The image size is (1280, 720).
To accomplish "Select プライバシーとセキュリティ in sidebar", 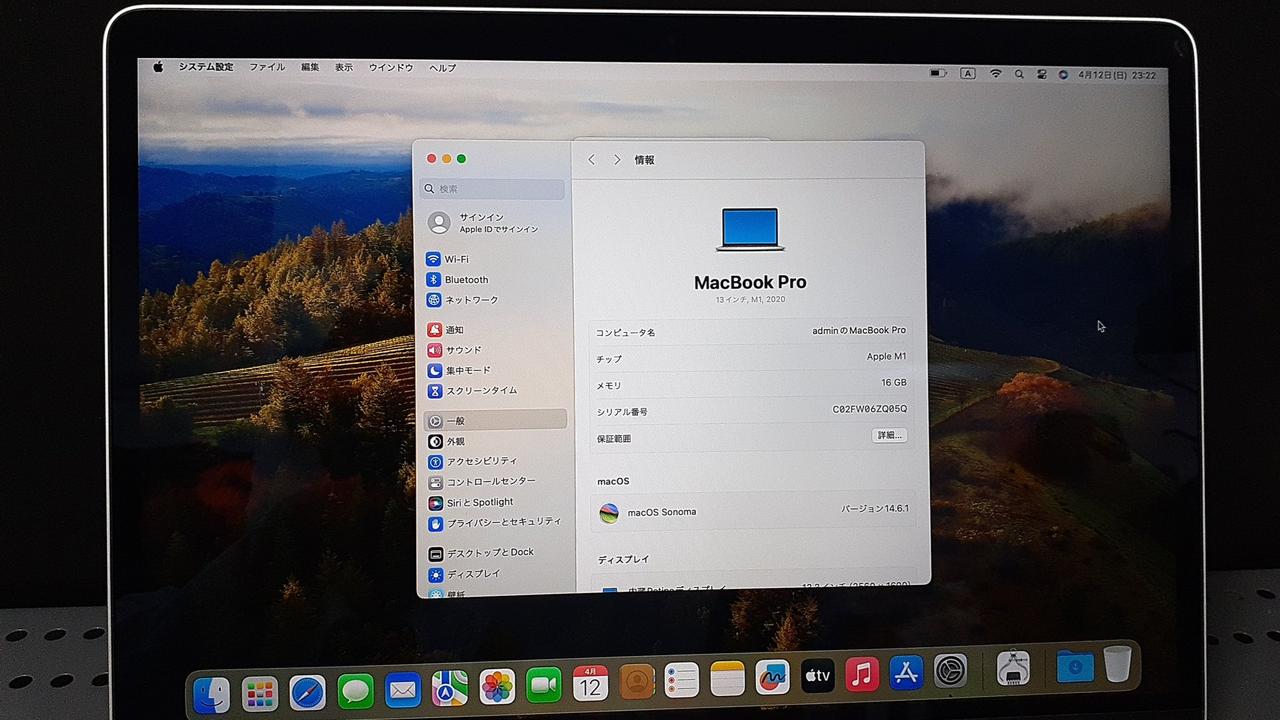I will 502,522.
